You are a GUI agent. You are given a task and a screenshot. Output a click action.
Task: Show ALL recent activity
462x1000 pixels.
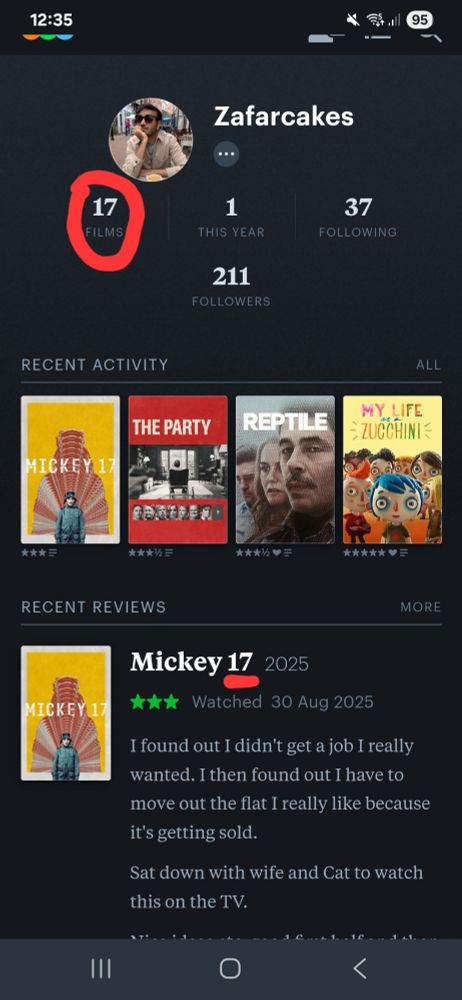click(x=428, y=365)
